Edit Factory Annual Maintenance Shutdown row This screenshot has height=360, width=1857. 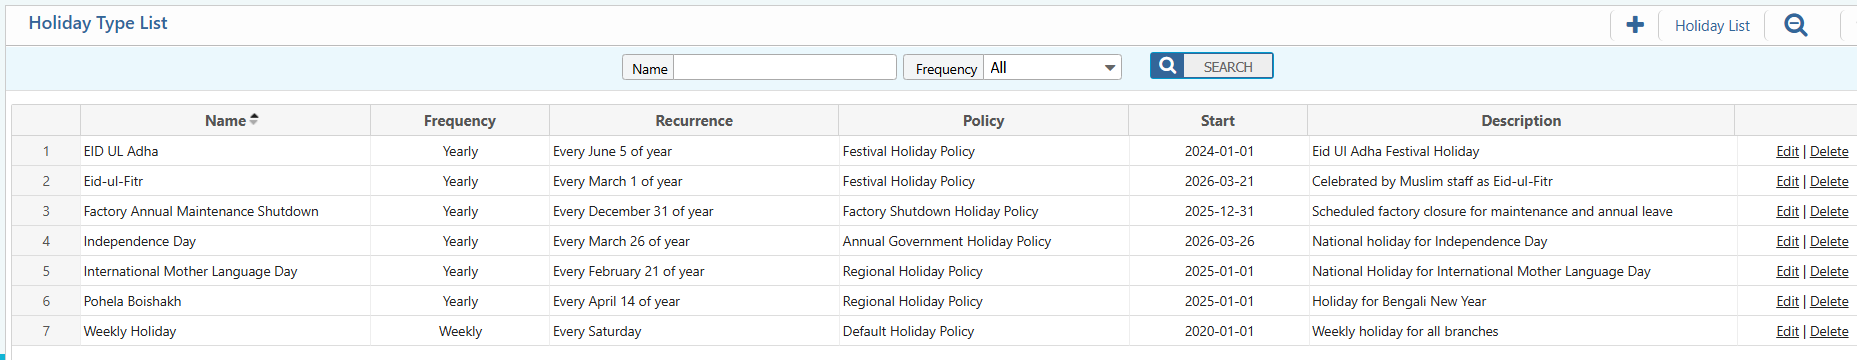1787,211
